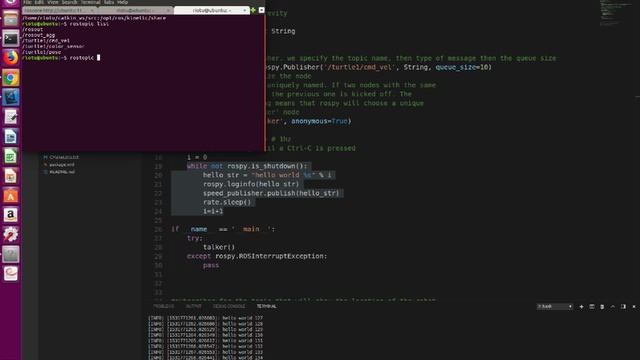The image size is (640, 360).
Task: Split the integrated terminal
Action: click(592, 307)
